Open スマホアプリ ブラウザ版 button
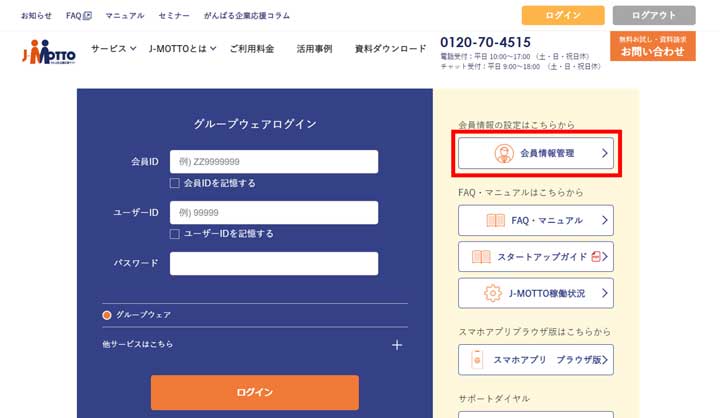The width and height of the screenshot is (720, 418). (x=536, y=360)
